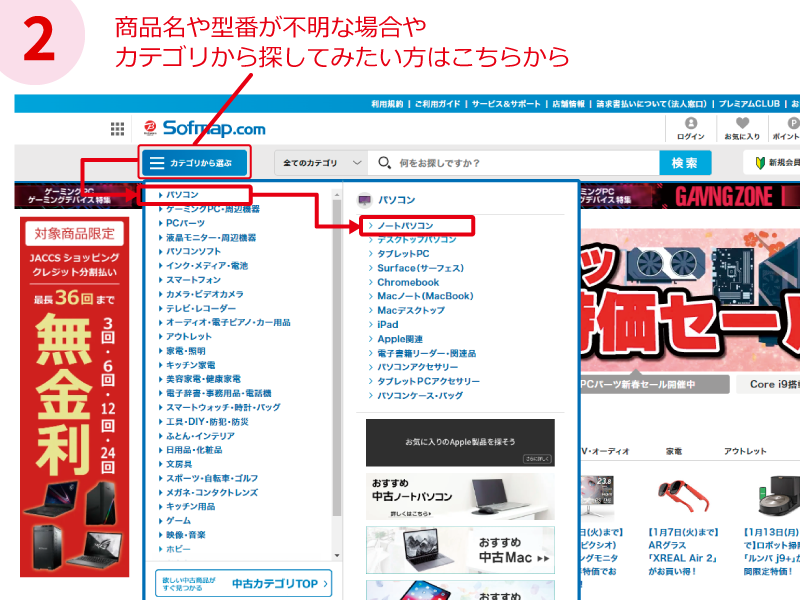
Task: Click the 新規会員 beginner mark icon
Action: coord(760,163)
